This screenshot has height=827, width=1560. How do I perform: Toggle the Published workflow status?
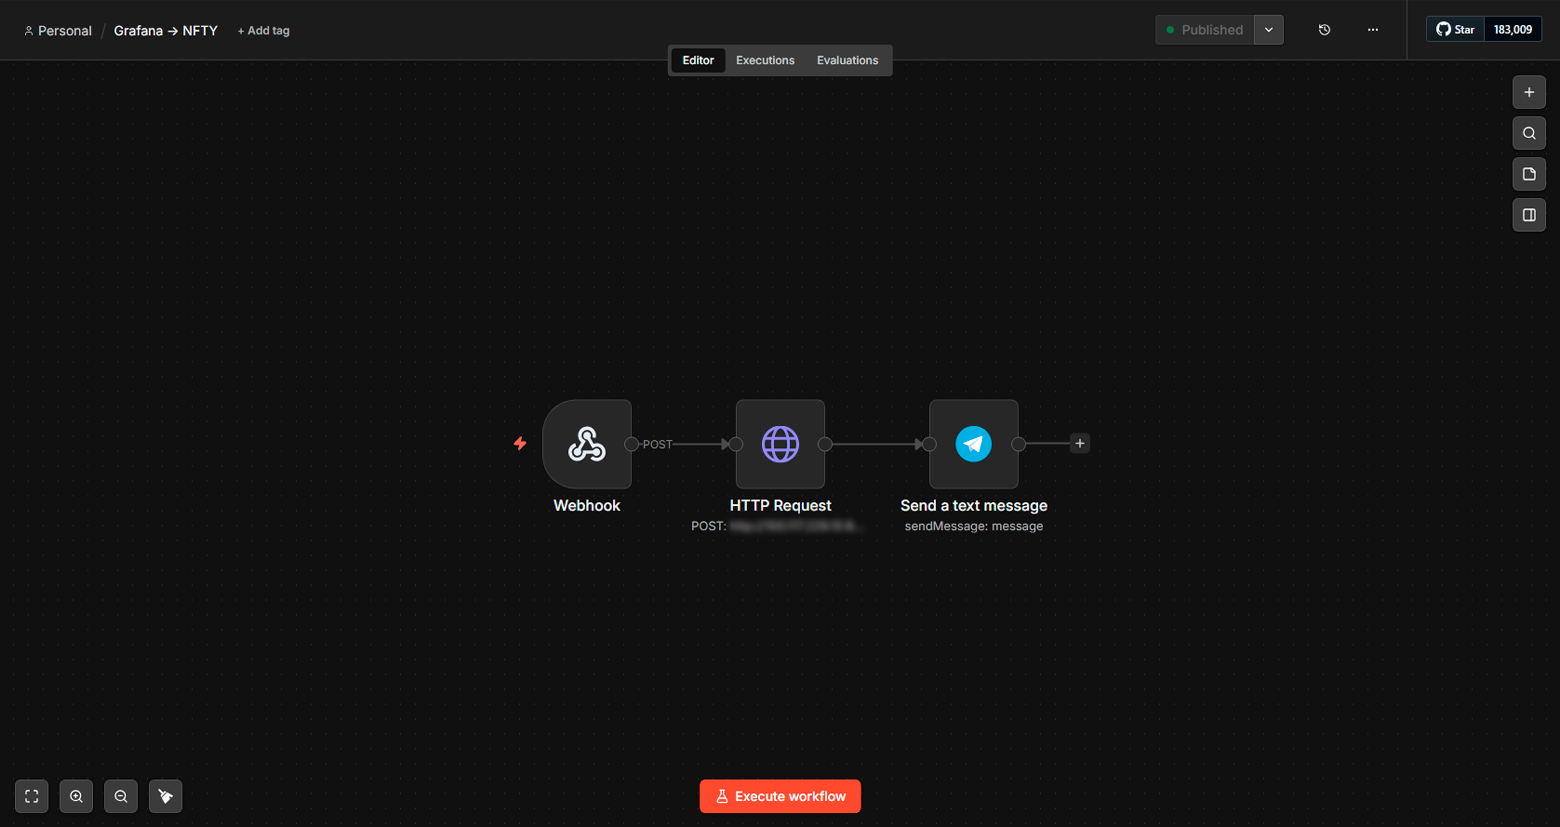[1205, 29]
